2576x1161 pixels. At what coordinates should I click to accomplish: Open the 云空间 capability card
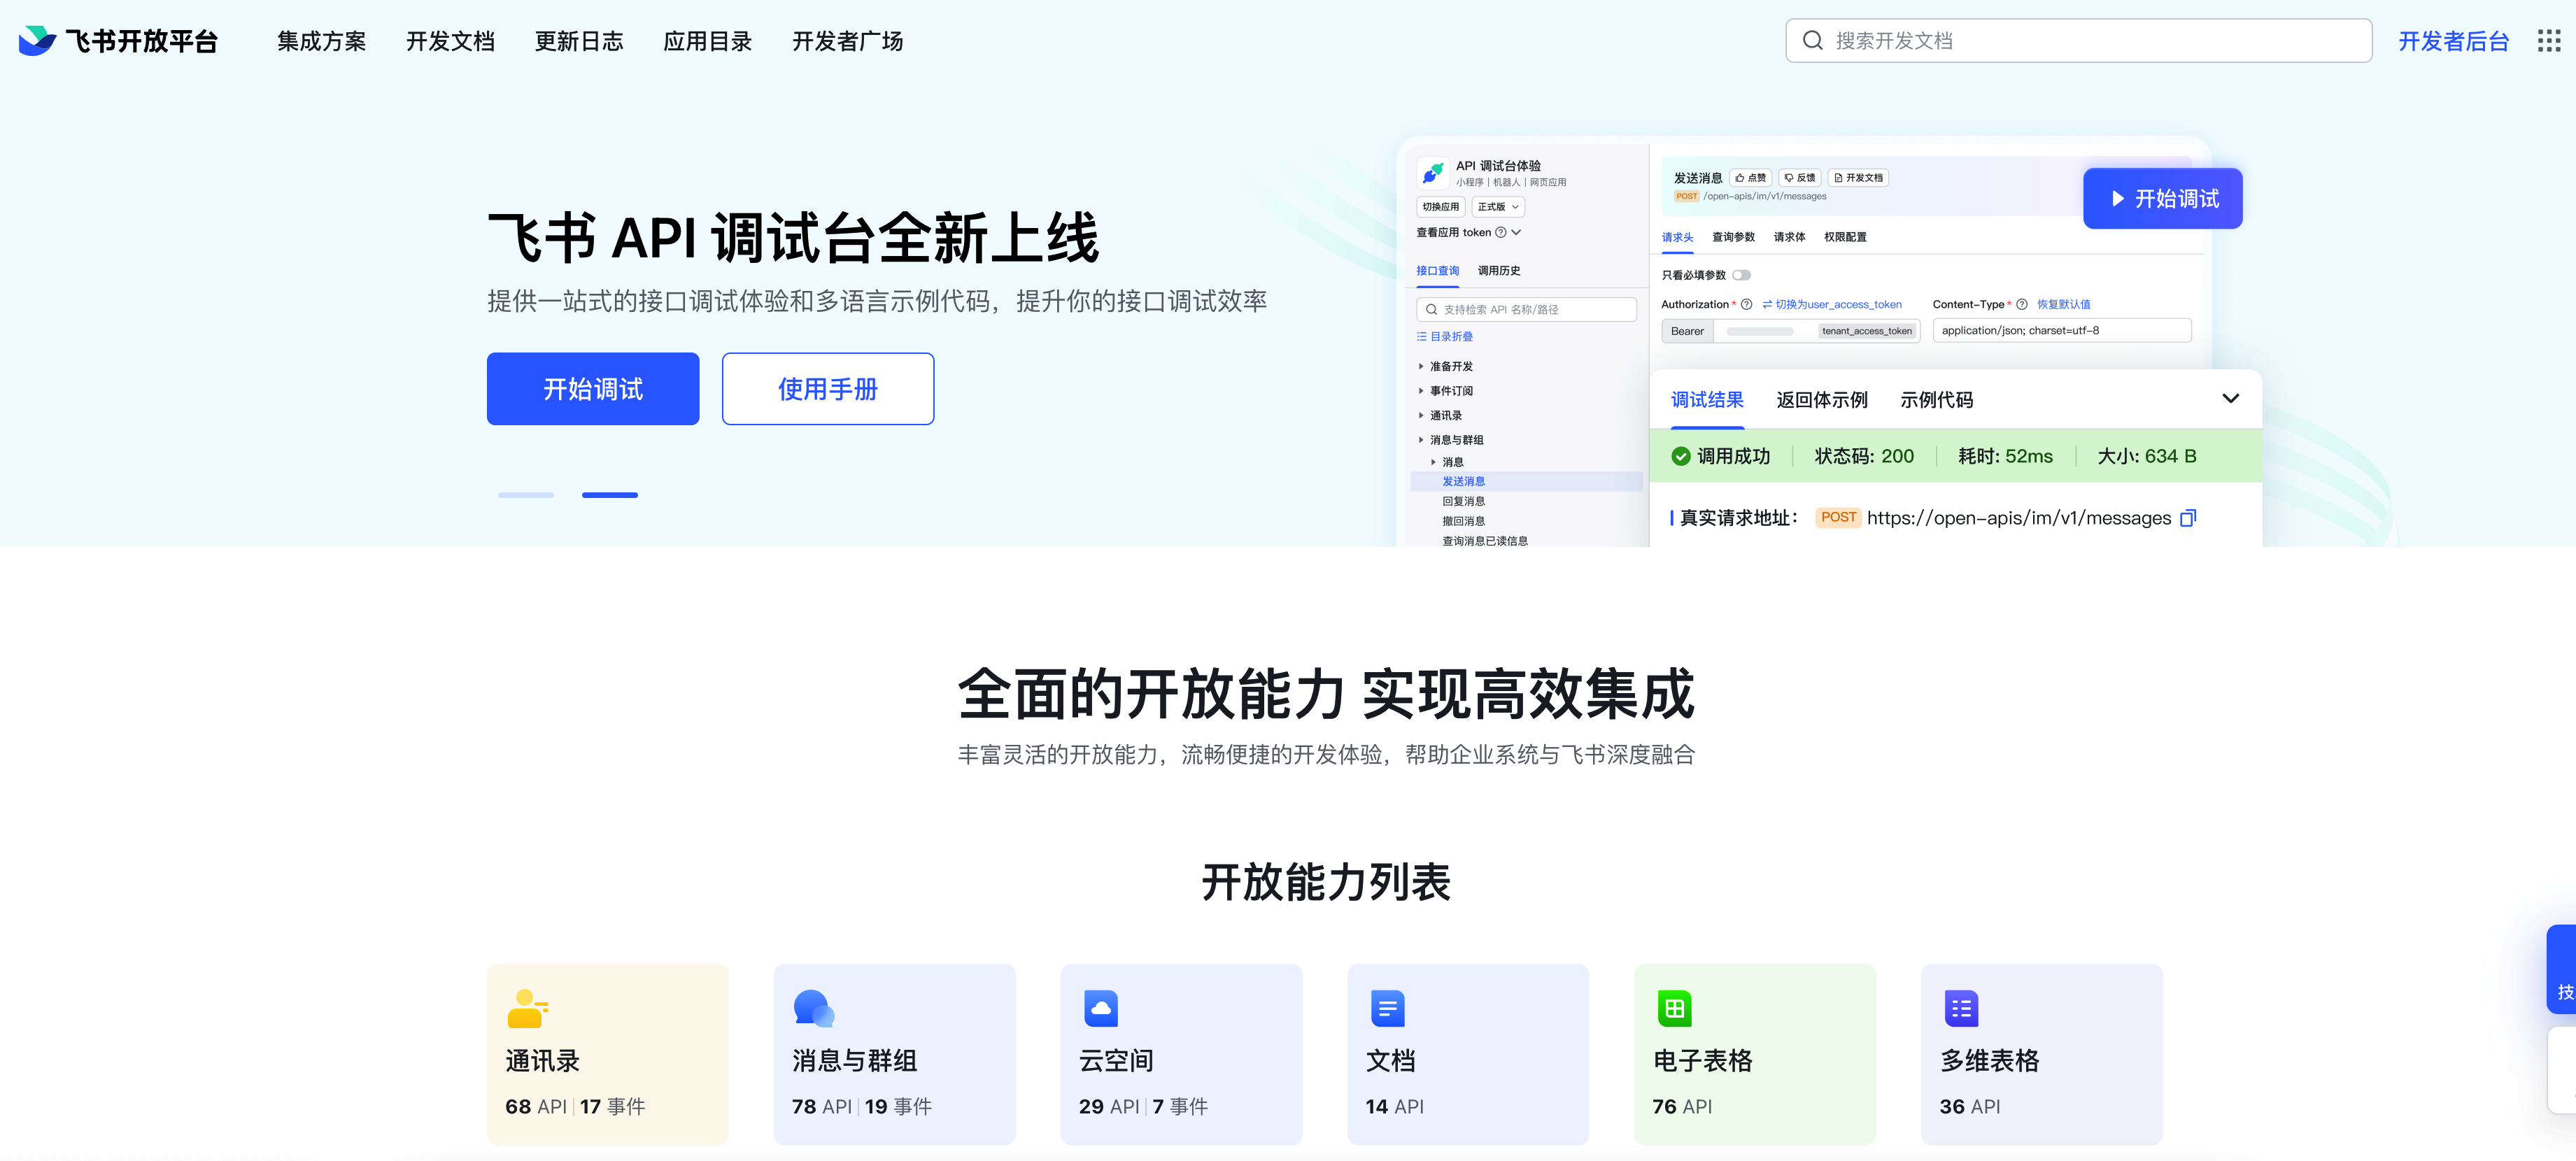point(1181,1054)
